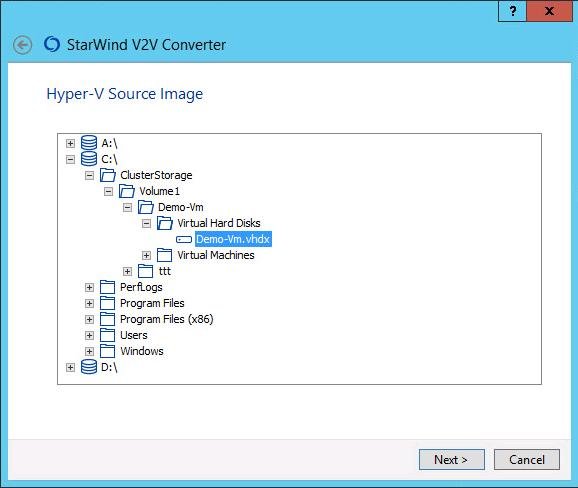Expand the Virtual Machines folder

[x=146, y=255]
